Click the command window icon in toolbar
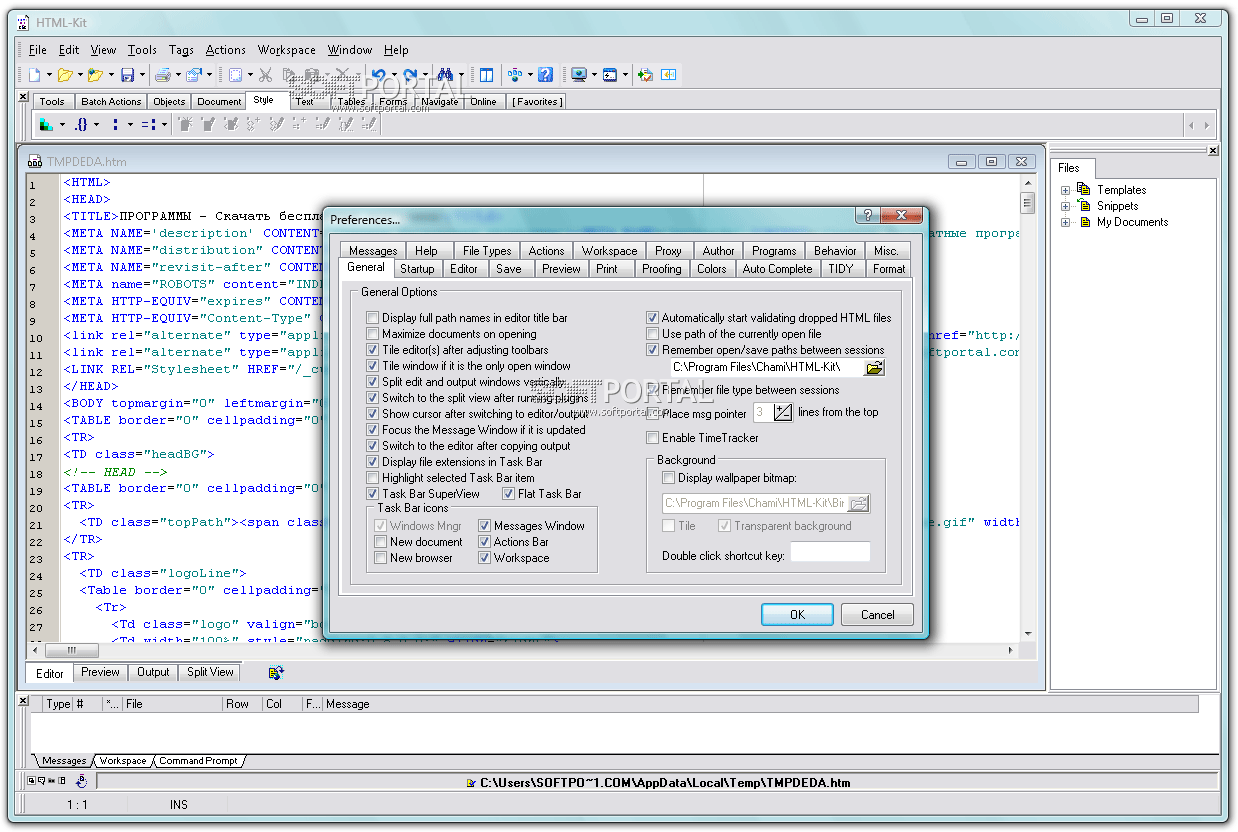 tap(610, 75)
